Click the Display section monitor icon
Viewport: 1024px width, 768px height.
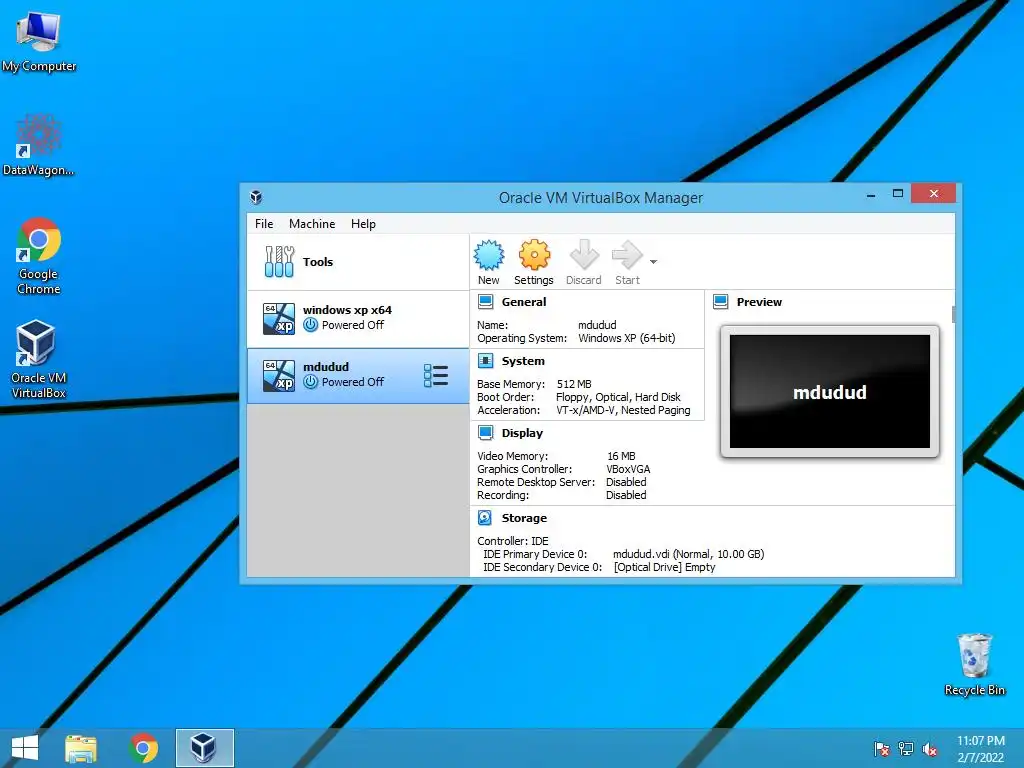click(485, 432)
